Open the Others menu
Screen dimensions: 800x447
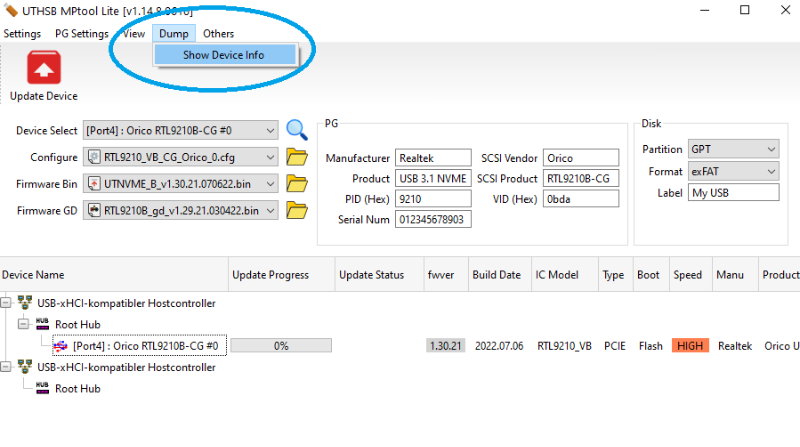(218, 34)
